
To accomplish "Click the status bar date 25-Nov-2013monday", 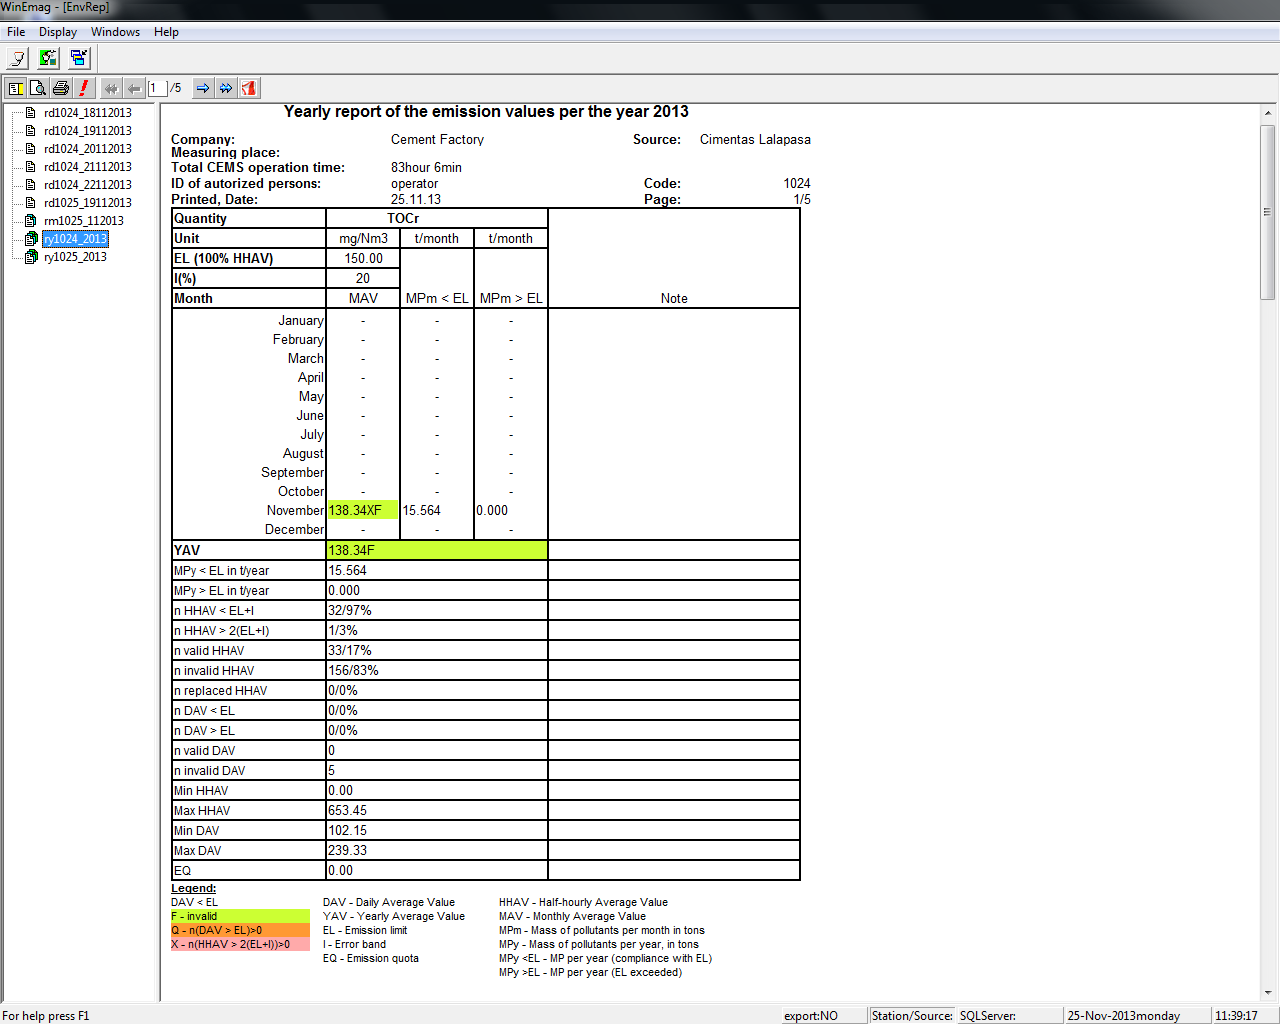I will pos(1124,1016).
